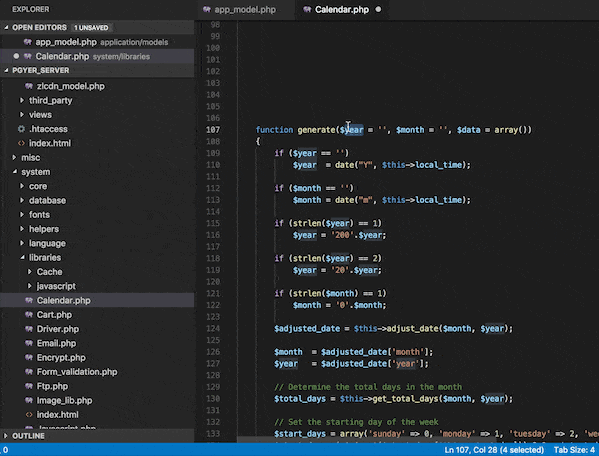Viewport: 599px width, 456px height.
Task: Click the PHP icon on the app_model.php tab
Action: point(207,10)
